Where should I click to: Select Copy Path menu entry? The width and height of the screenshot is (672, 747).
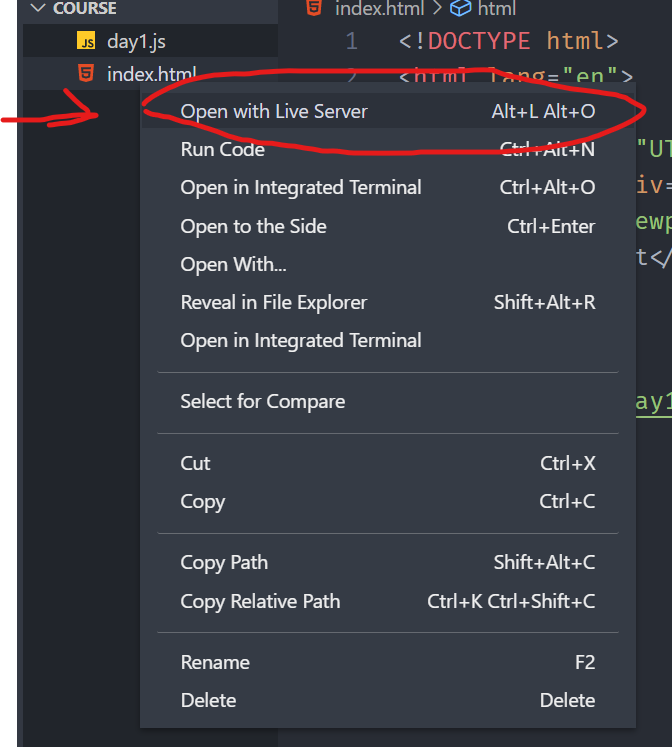point(388,563)
